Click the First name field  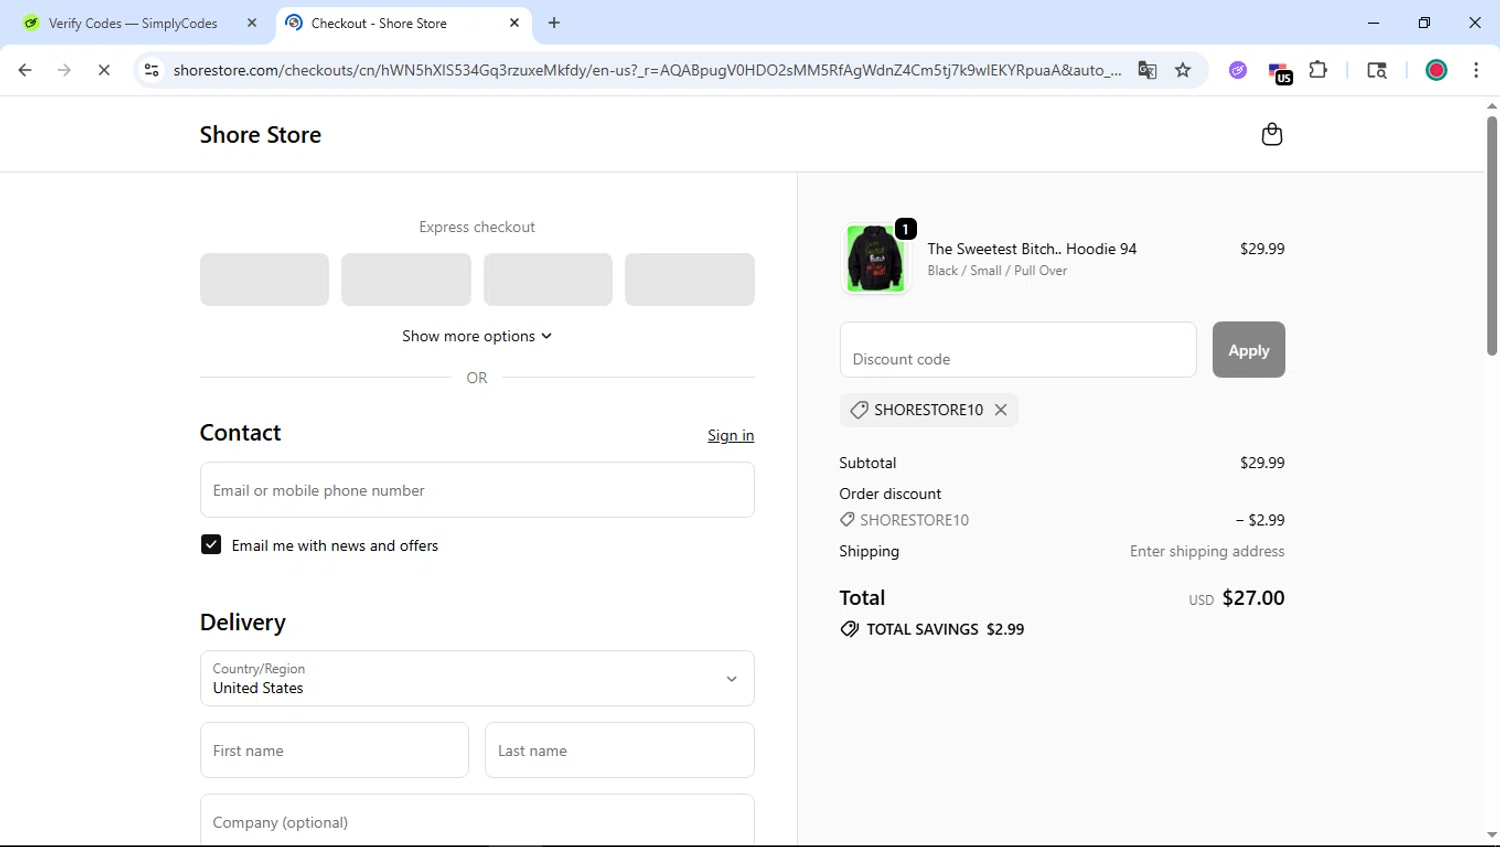[x=334, y=750]
